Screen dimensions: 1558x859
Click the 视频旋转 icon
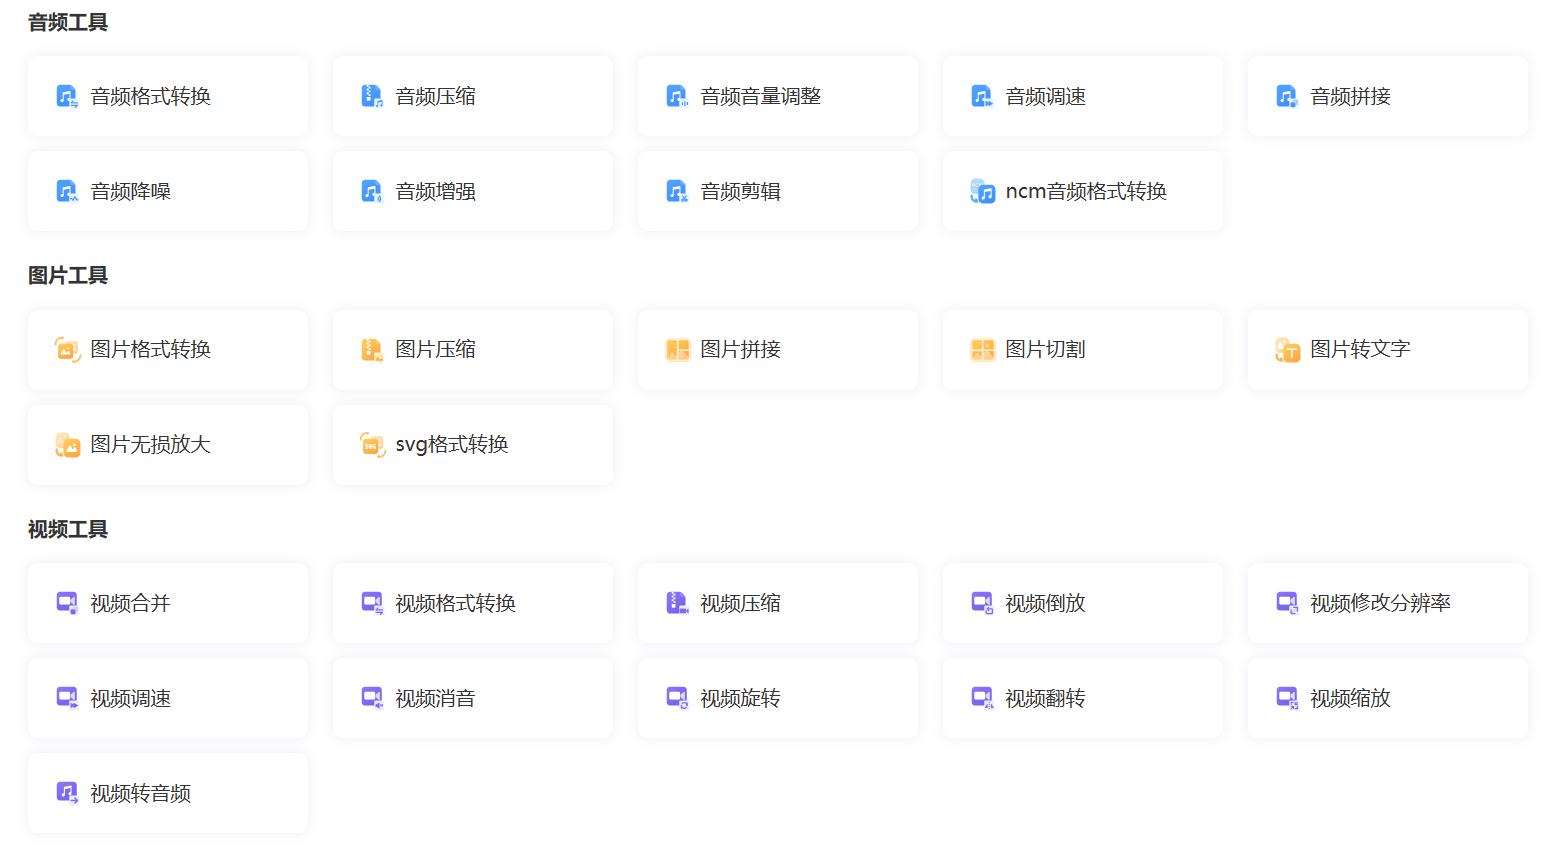(x=677, y=698)
